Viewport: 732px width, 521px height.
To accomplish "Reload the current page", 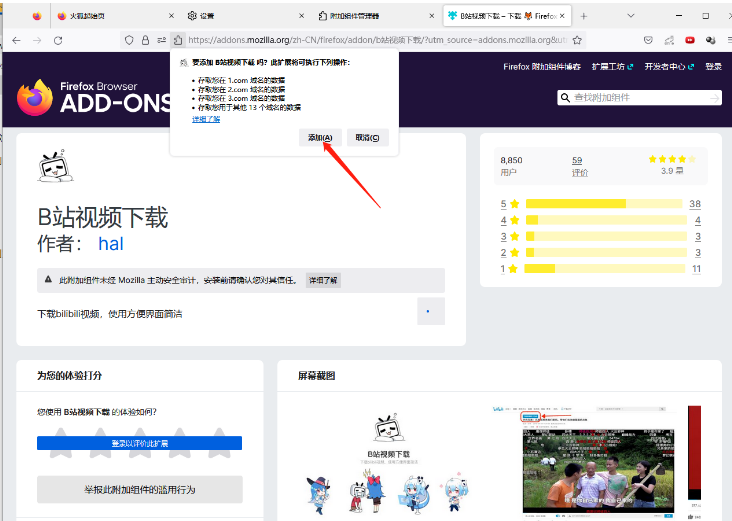I will point(58,41).
